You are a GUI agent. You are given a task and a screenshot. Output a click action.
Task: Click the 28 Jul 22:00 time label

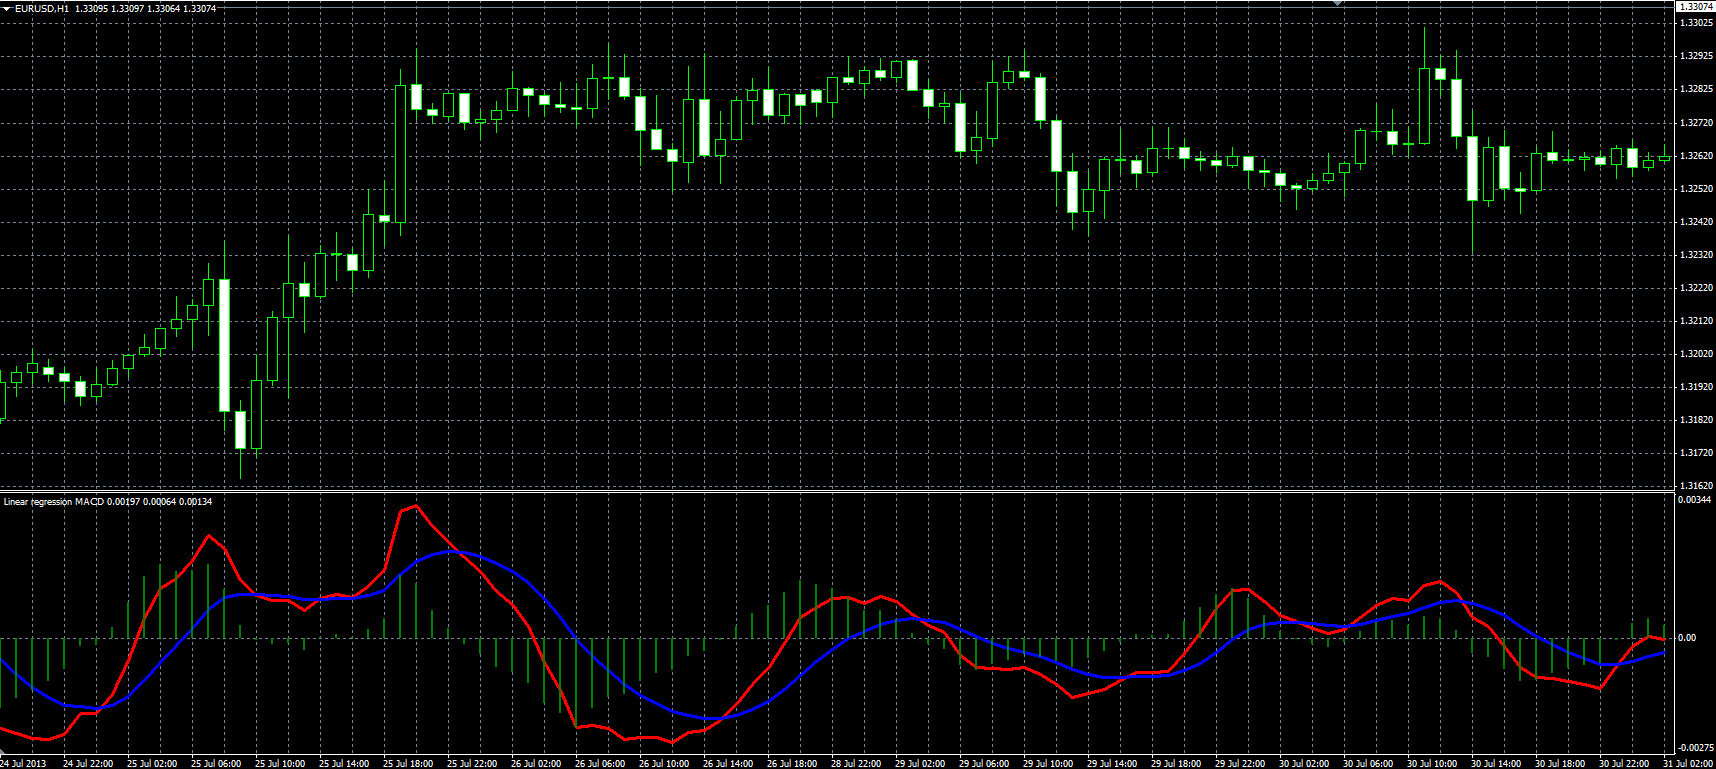click(856, 764)
